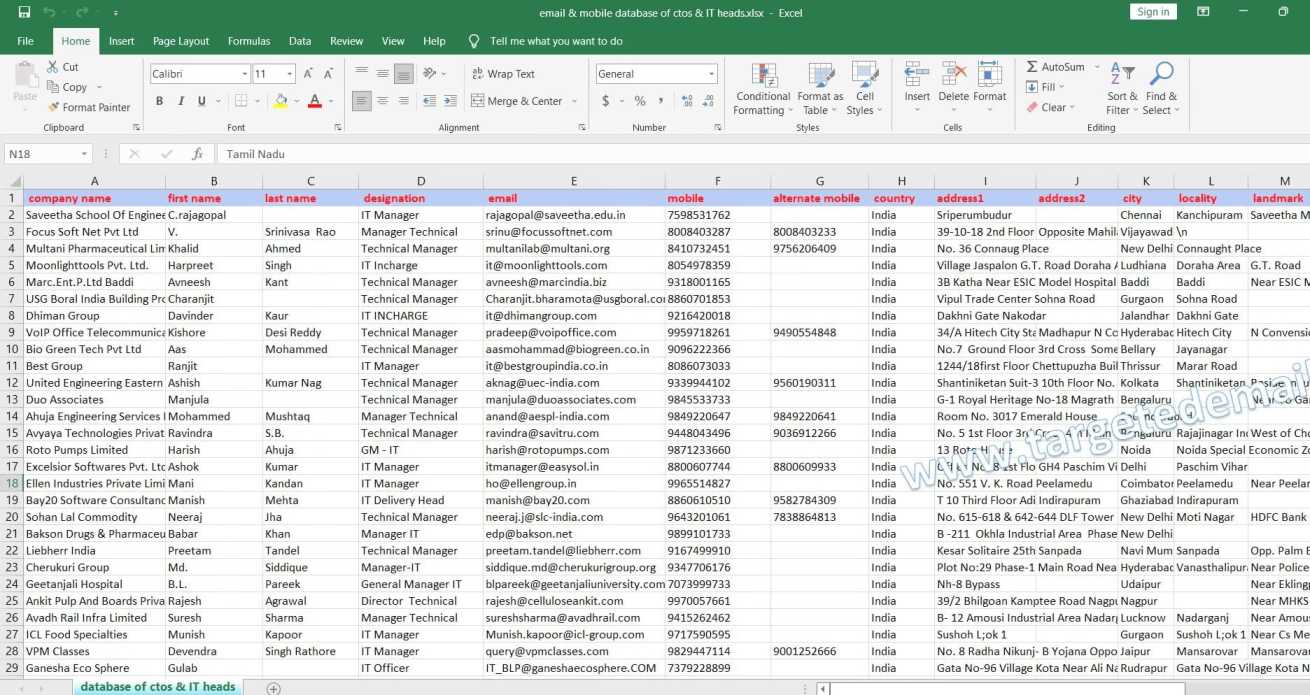The image size is (1310, 695).
Task: Click the AutoSum sigma icon
Action: tap(1032, 67)
